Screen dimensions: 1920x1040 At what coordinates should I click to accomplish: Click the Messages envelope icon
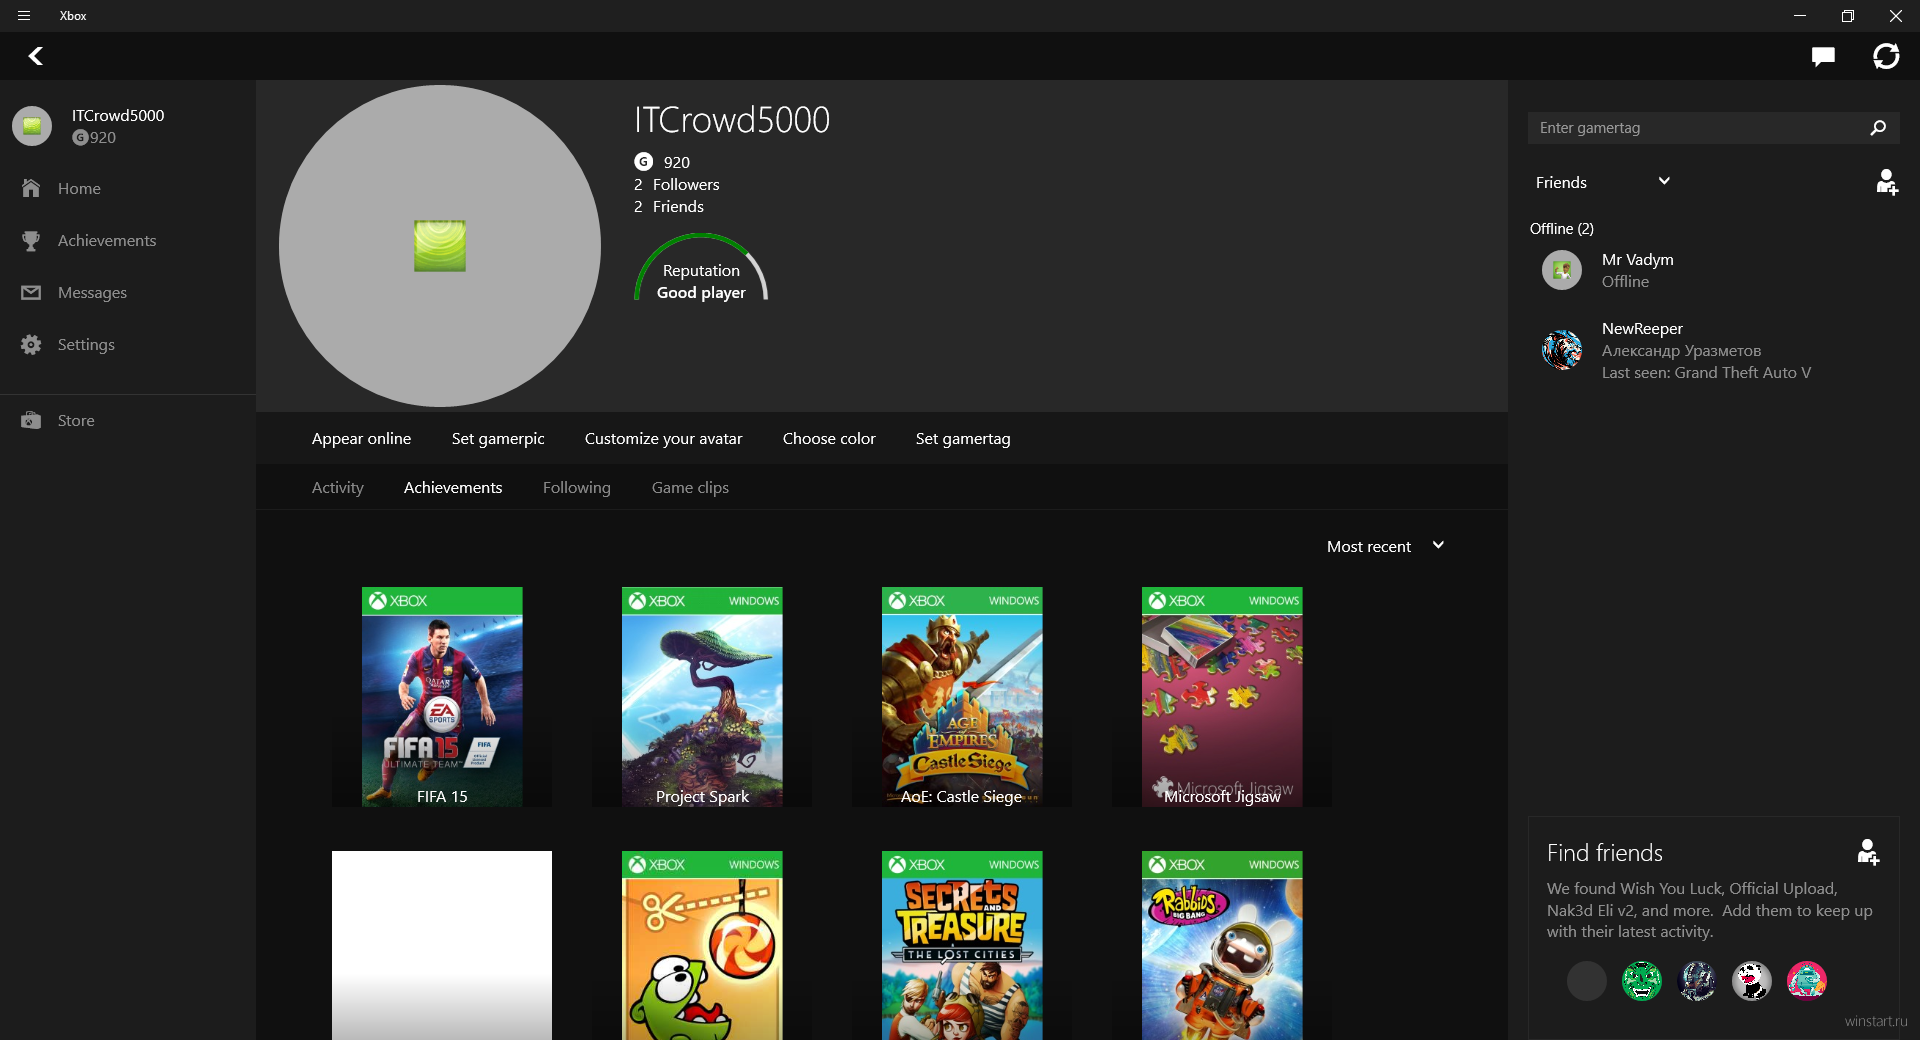(31, 292)
